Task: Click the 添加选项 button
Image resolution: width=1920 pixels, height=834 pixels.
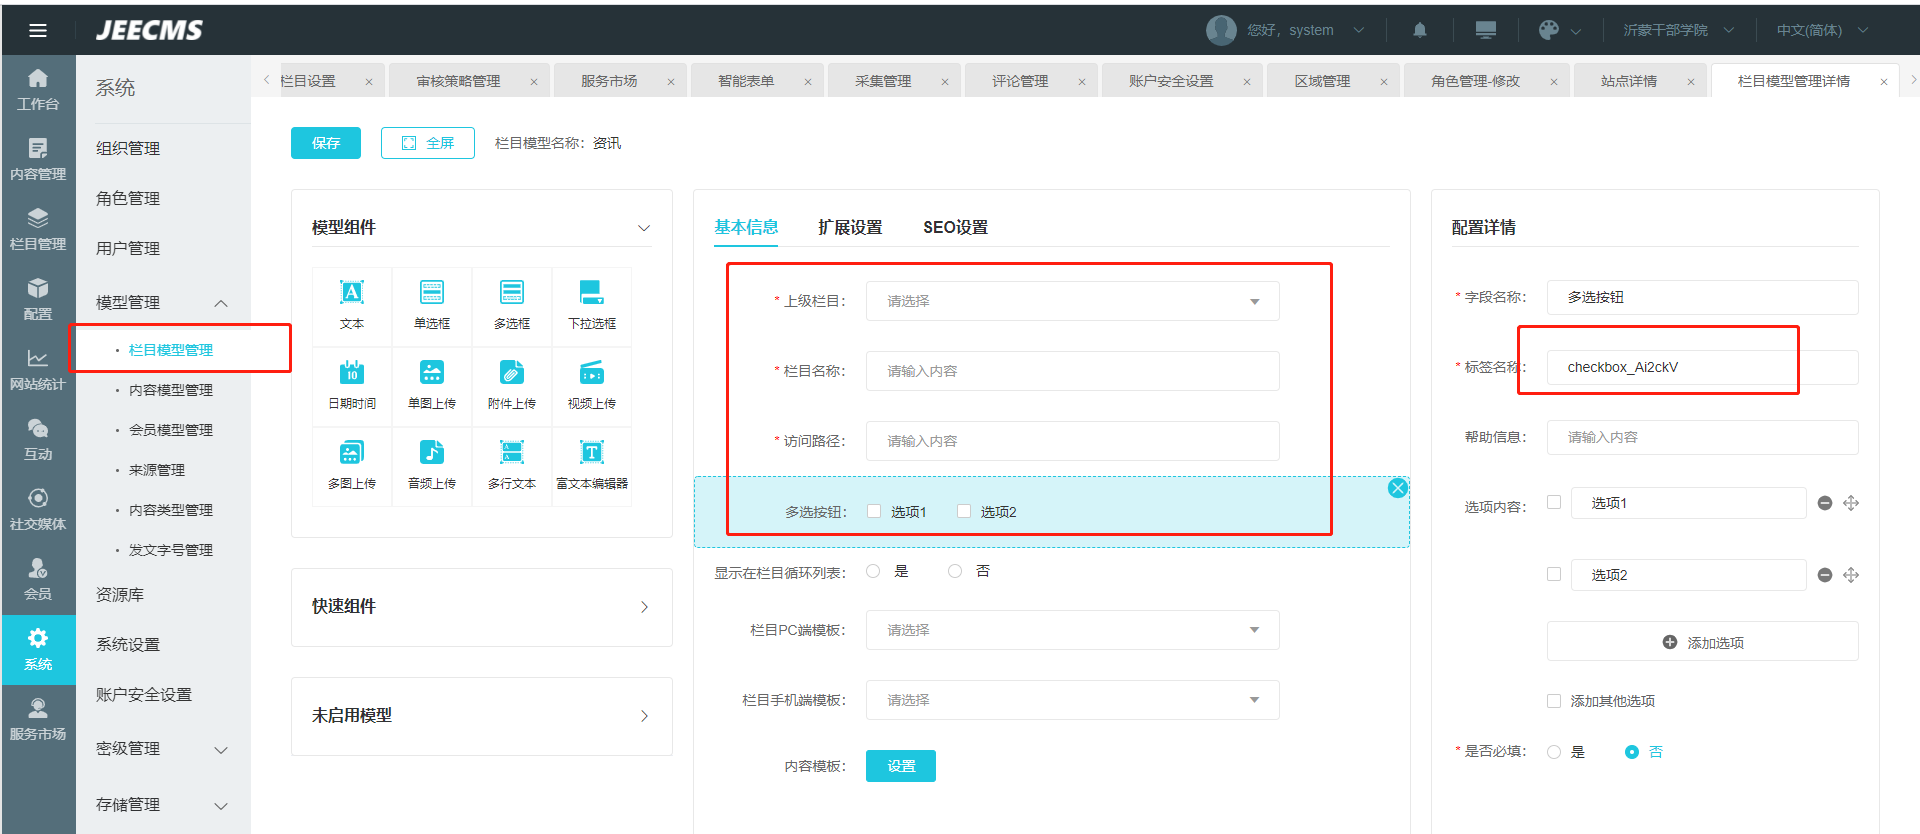Action: click(x=1702, y=642)
